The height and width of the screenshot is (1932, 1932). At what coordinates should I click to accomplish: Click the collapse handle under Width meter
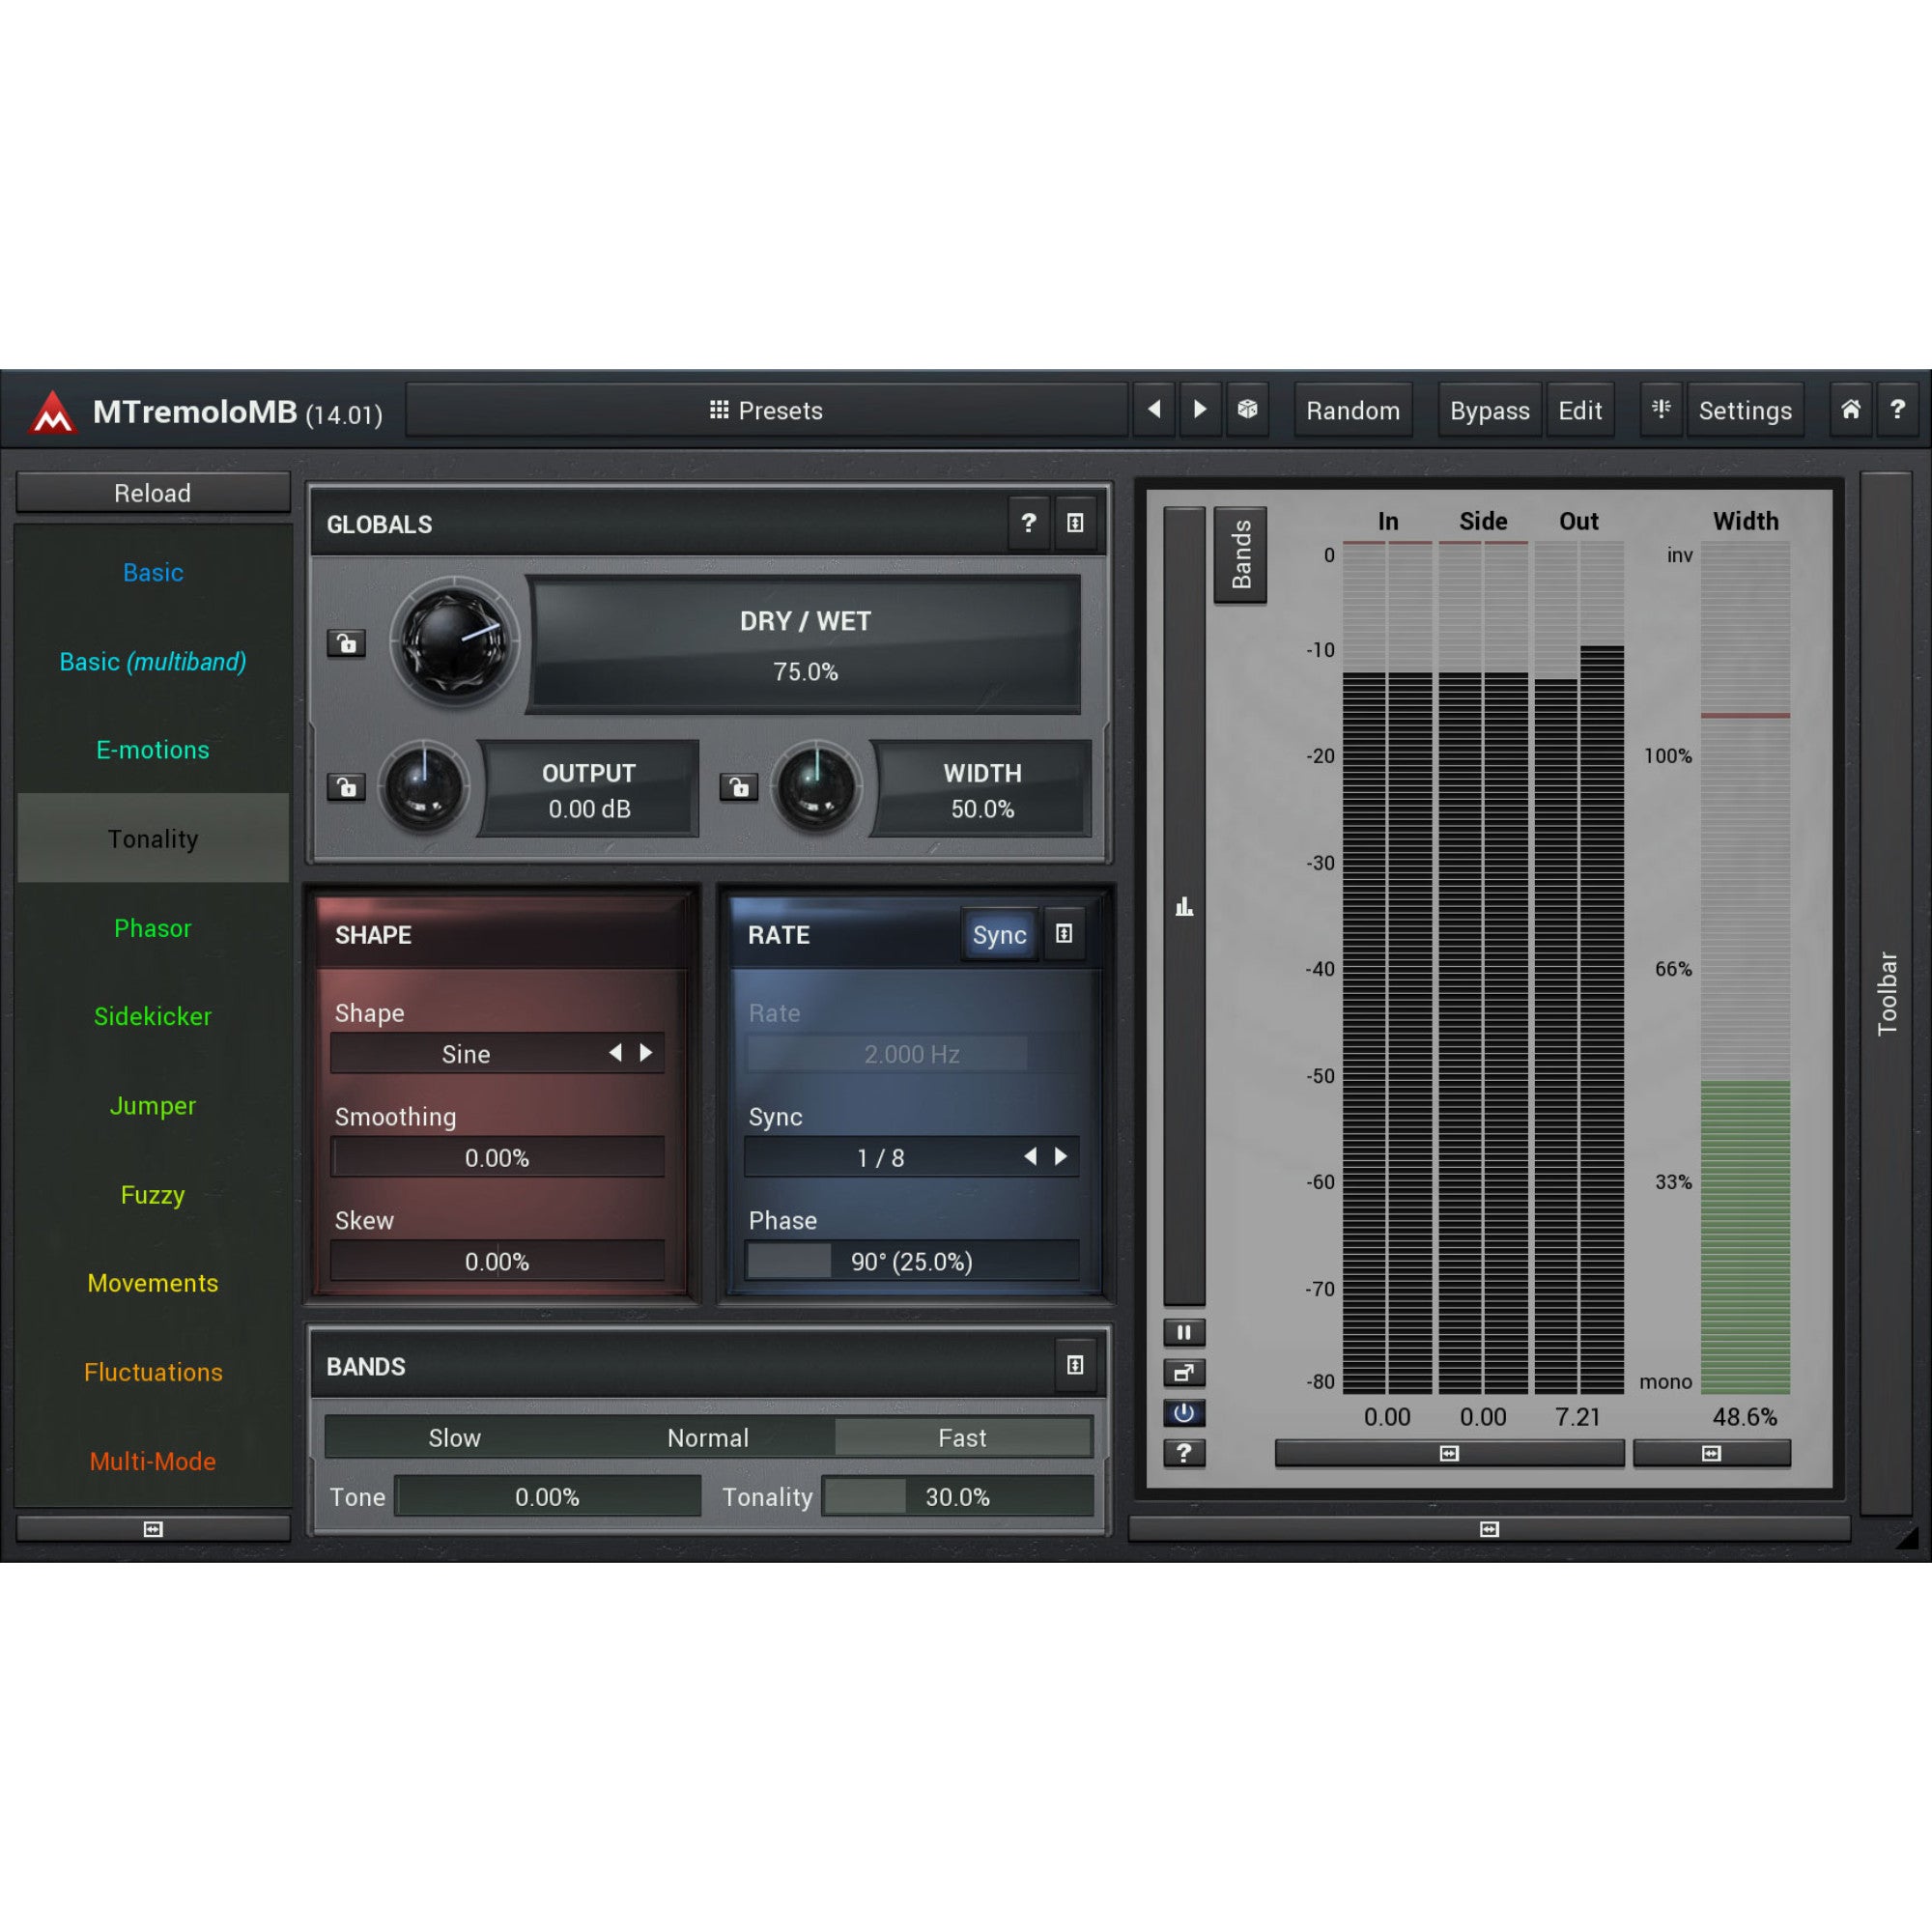[x=1711, y=1453]
